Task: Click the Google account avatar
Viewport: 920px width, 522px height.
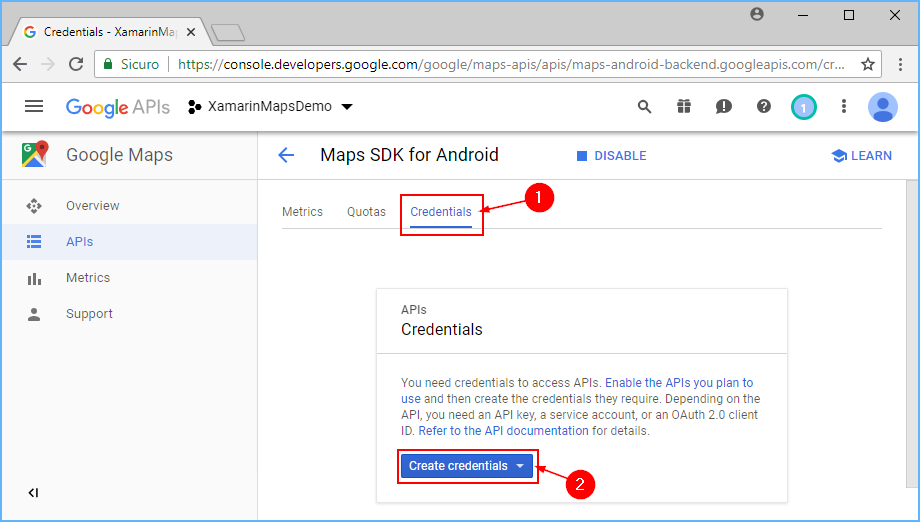Action: click(882, 107)
